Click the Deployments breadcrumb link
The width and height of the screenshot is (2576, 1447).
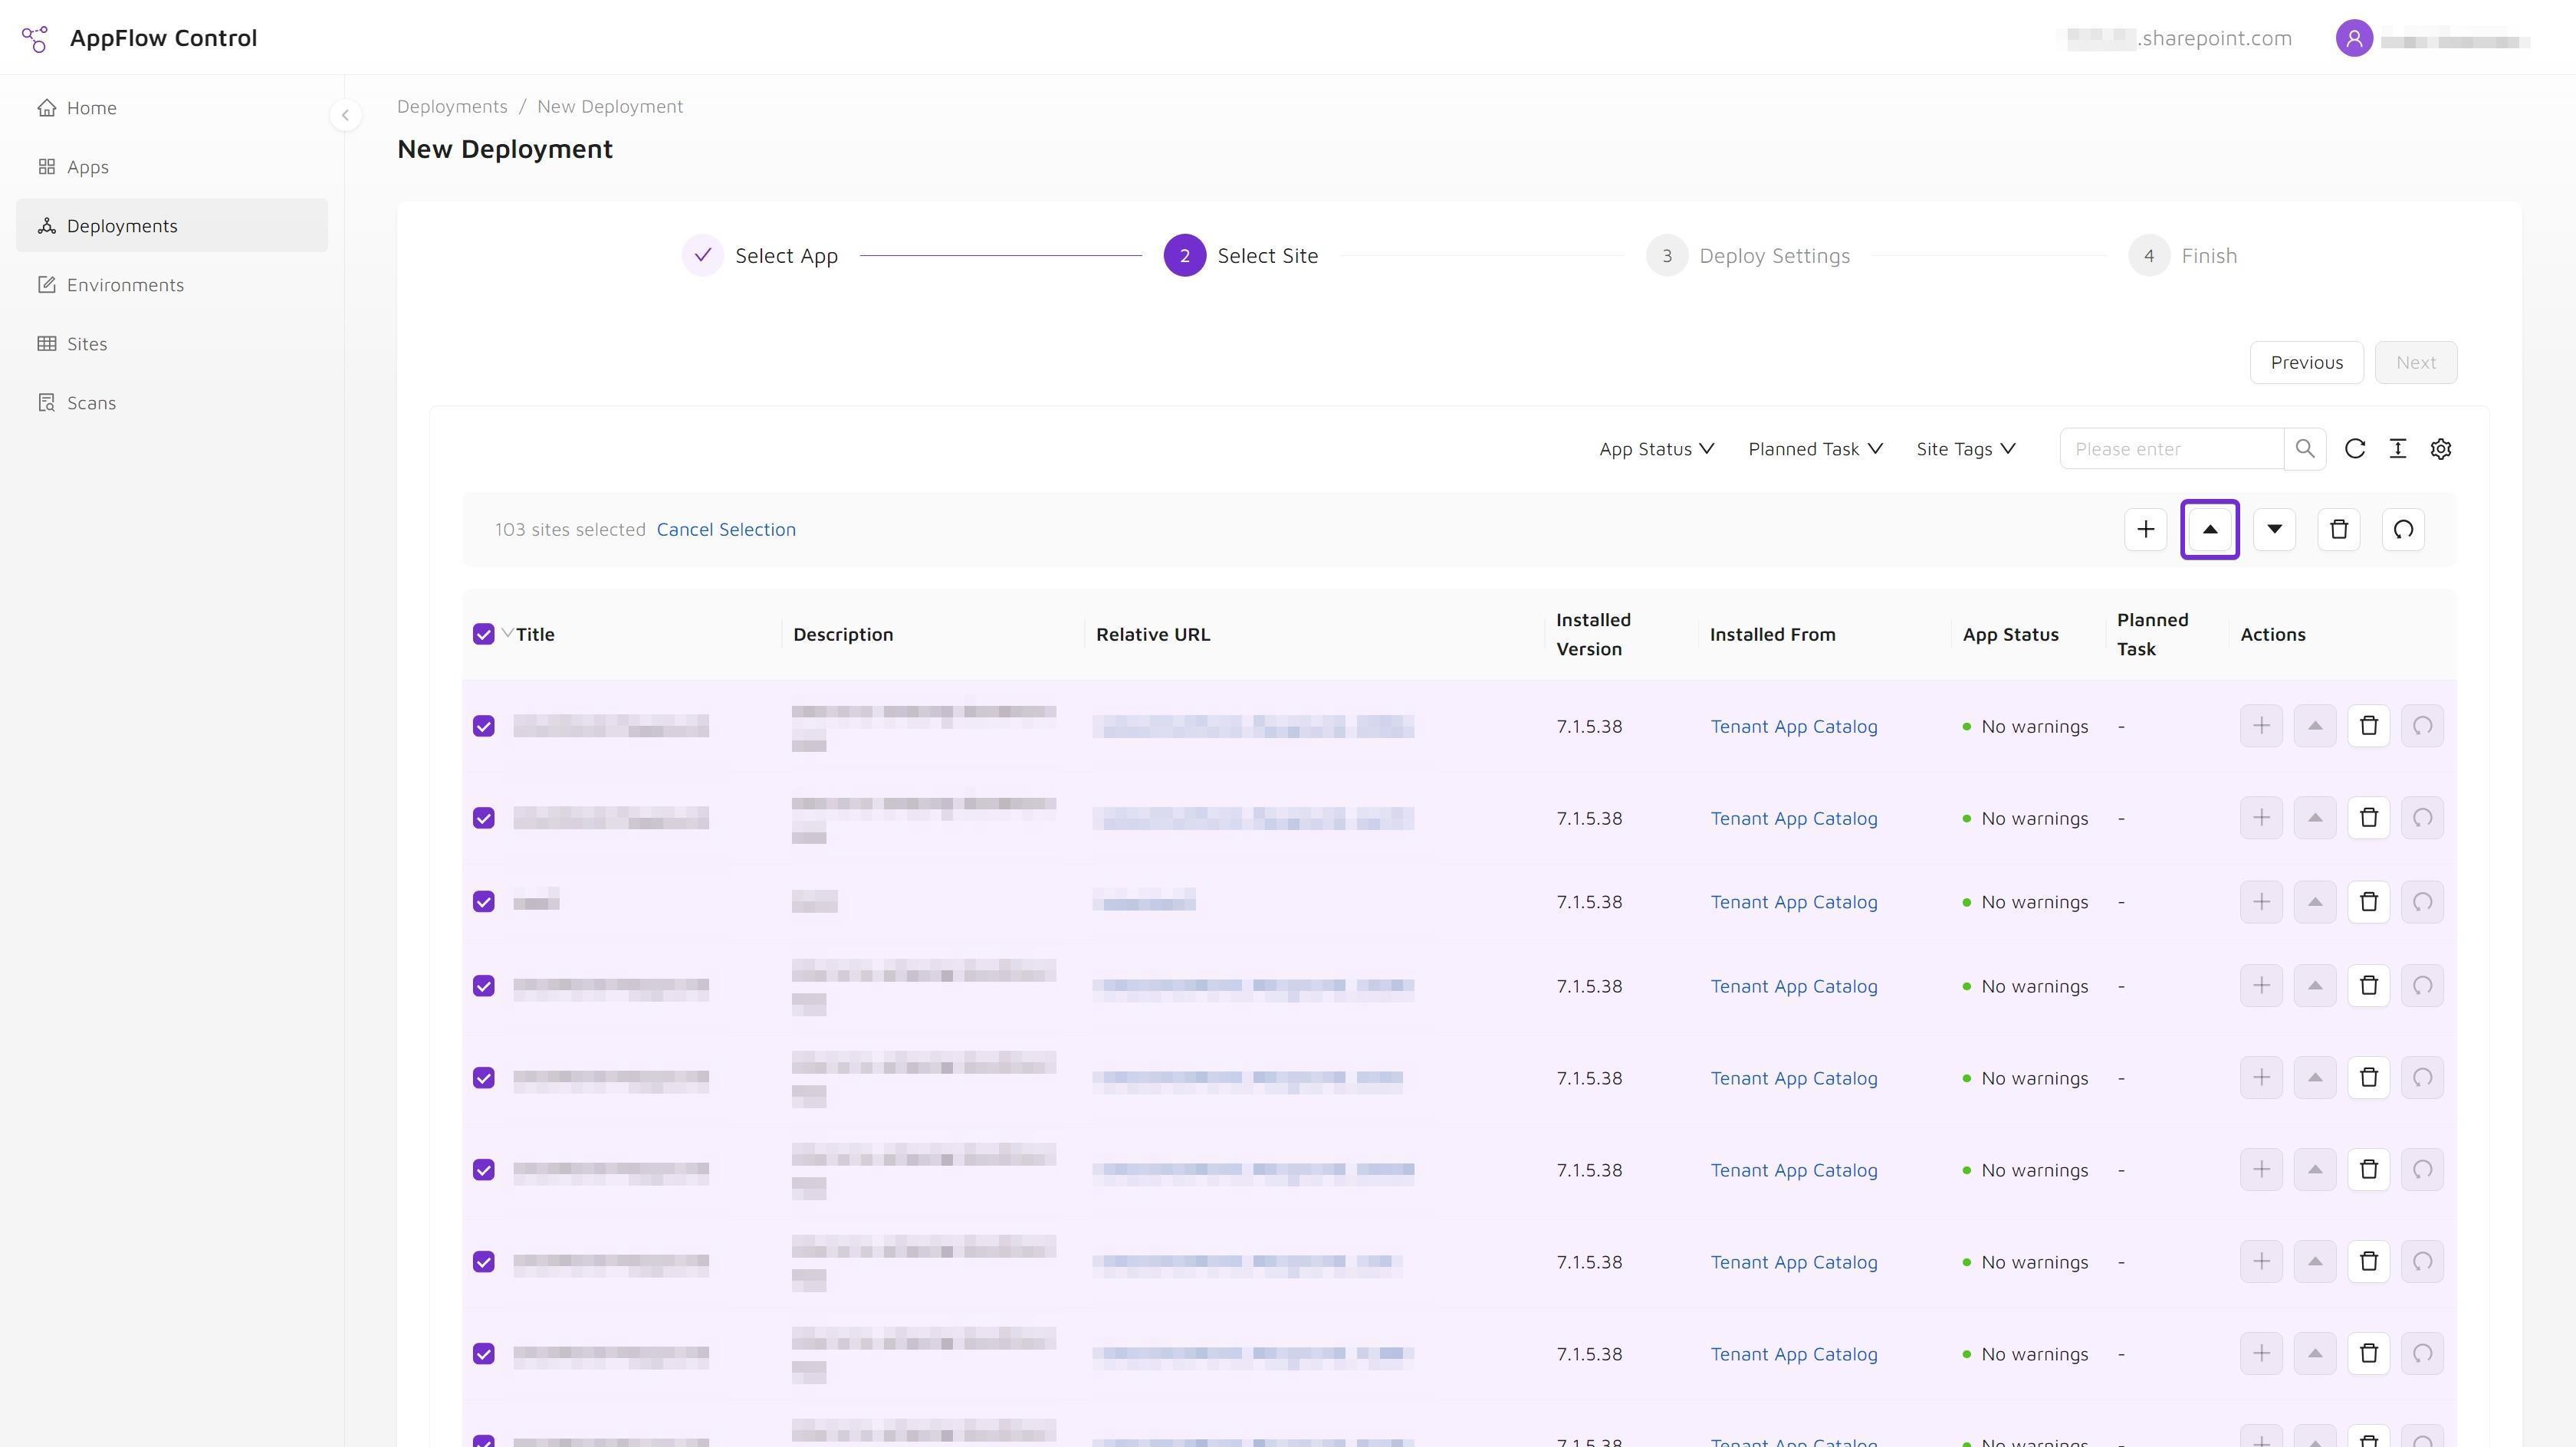click(x=452, y=107)
